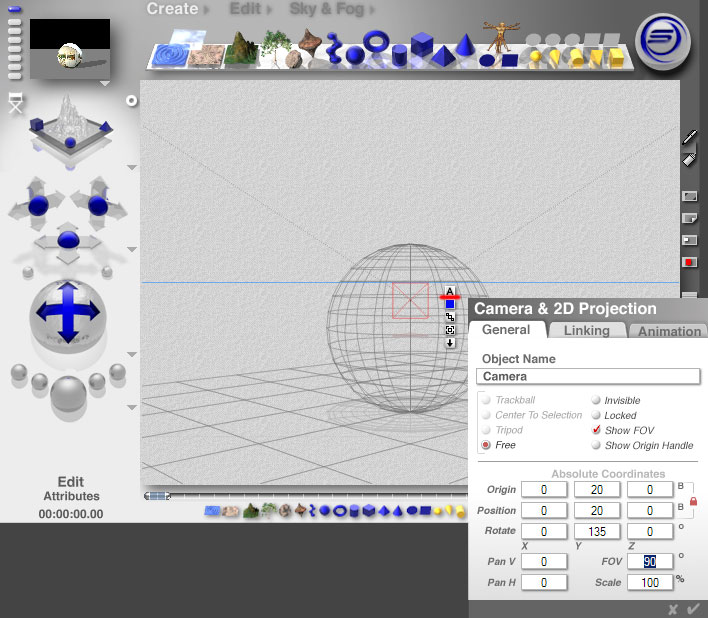Create a torus from the Create palette

pyautogui.click(x=376, y=42)
